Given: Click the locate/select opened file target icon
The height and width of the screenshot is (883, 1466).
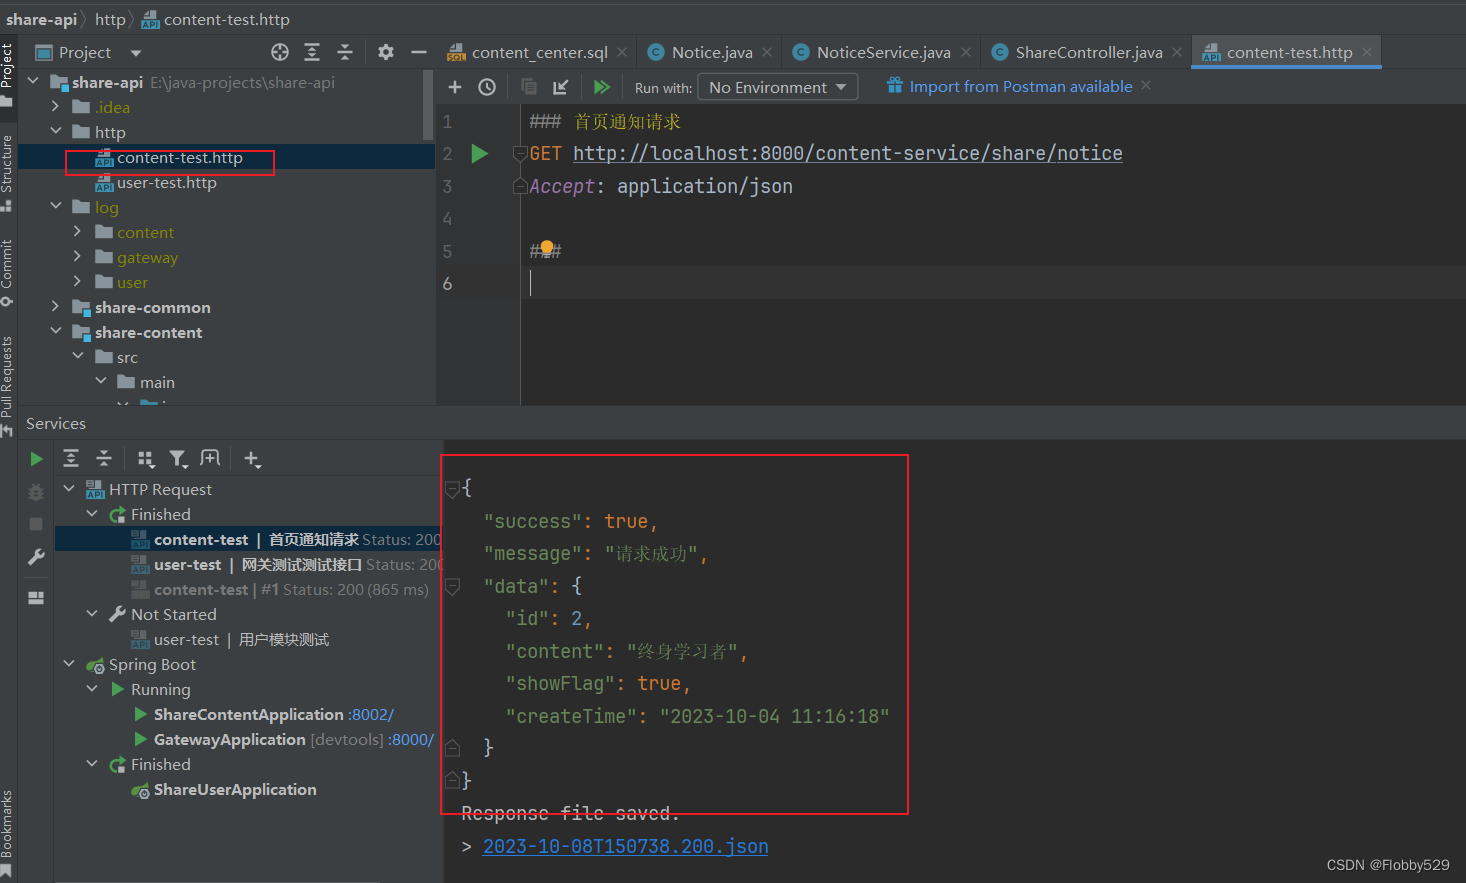Looking at the screenshot, I should pos(280,52).
